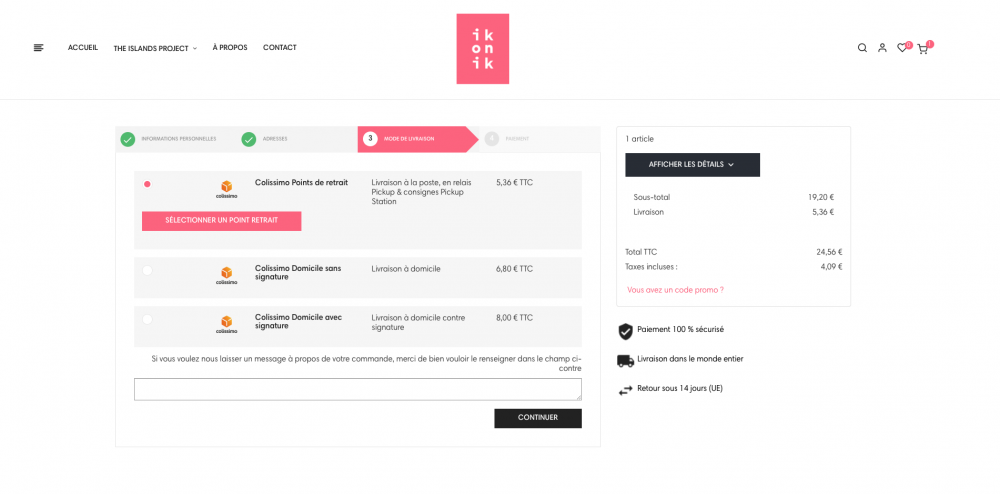Click the Continuer button
The width and height of the screenshot is (1000, 494).
point(538,418)
